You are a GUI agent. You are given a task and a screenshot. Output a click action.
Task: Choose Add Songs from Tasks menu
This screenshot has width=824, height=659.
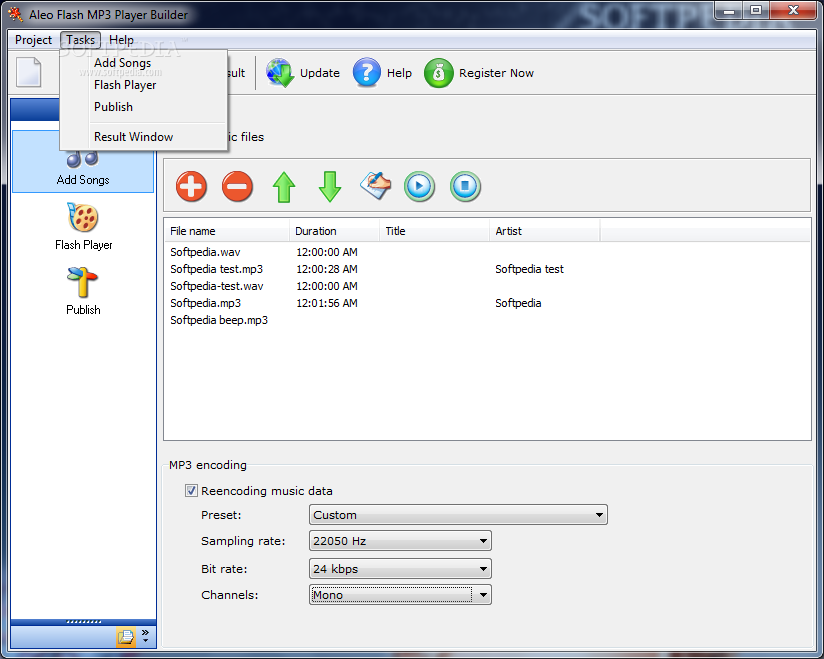[x=122, y=63]
